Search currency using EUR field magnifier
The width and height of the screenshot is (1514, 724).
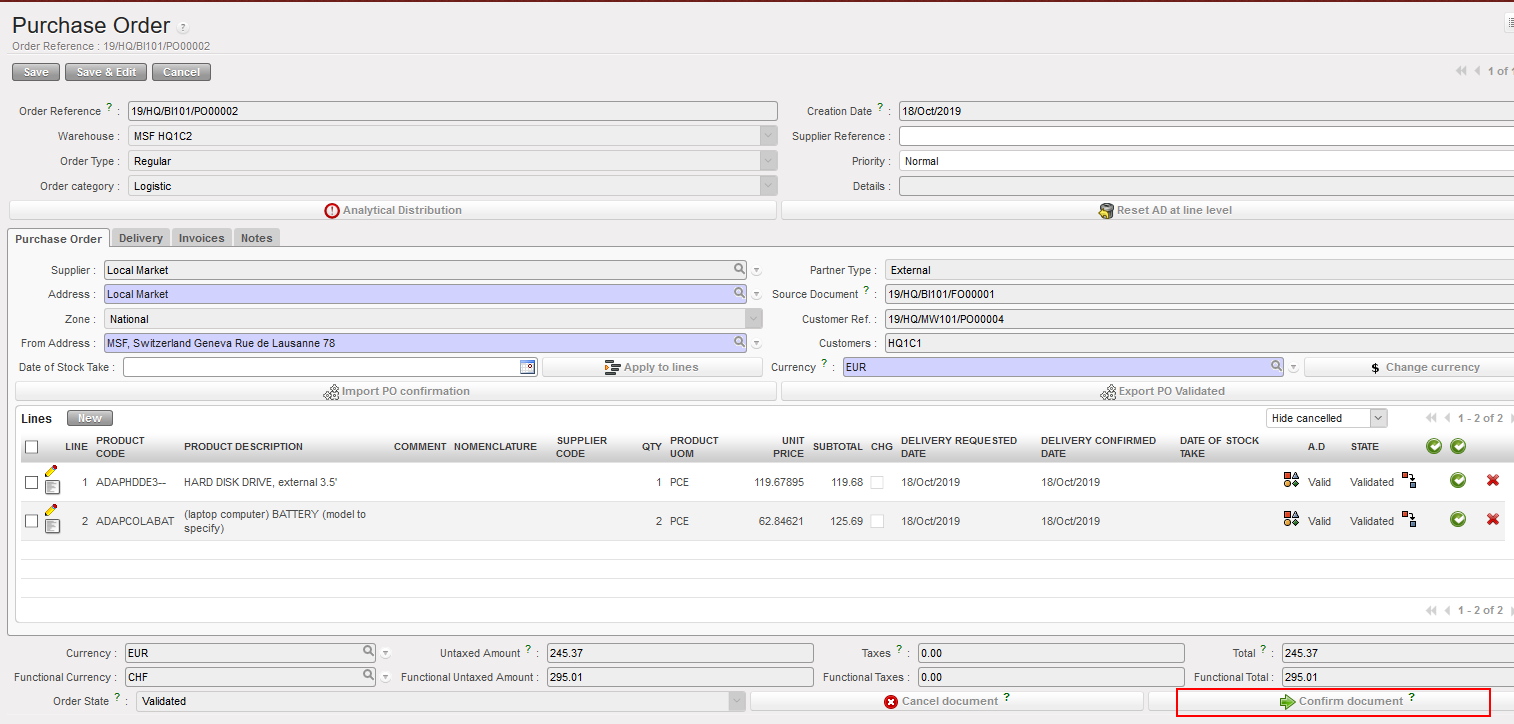pos(1276,367)
